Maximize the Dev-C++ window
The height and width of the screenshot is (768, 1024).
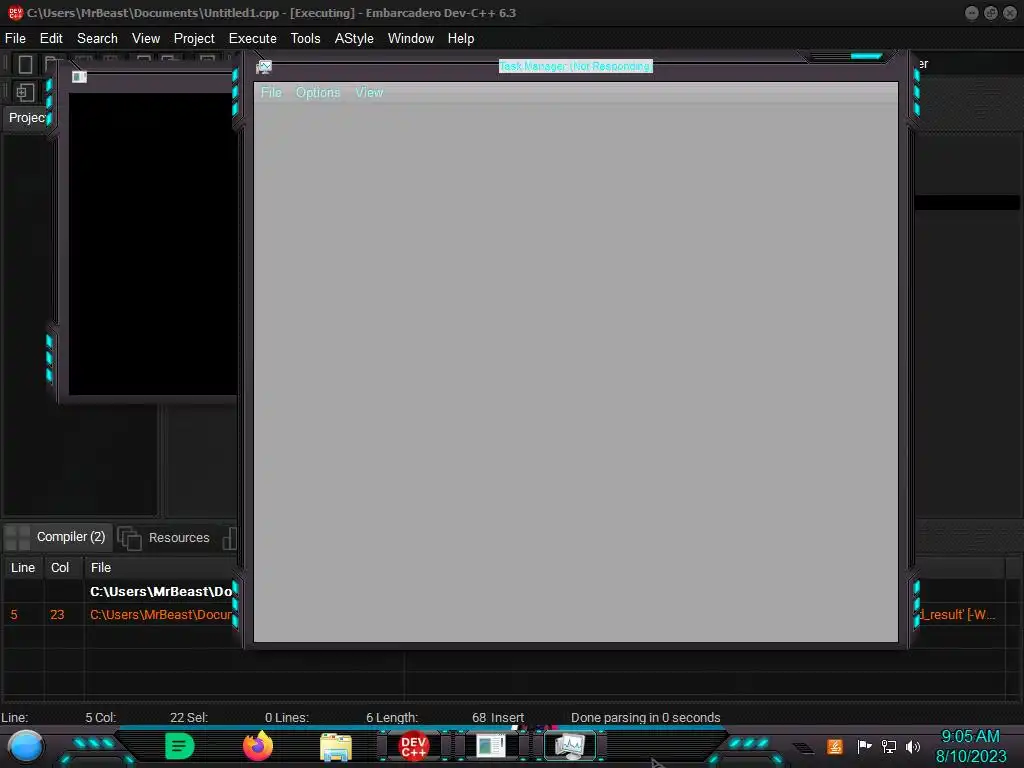pos(991,13)
